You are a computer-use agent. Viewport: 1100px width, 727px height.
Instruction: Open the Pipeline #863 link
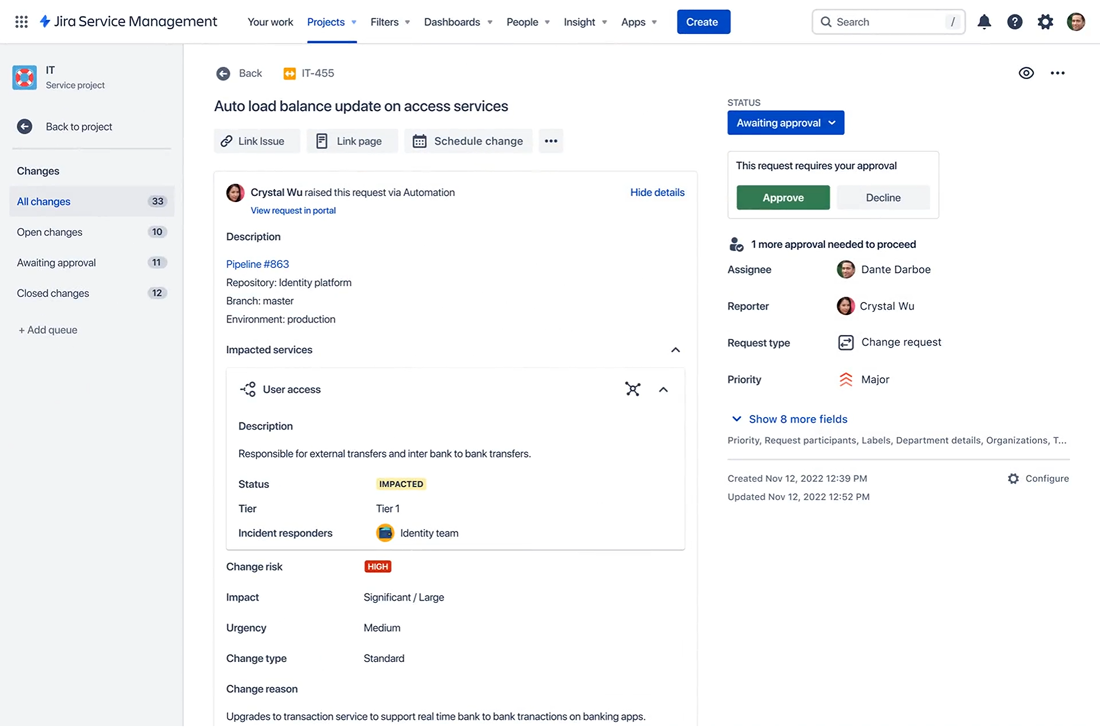point(257,264)
